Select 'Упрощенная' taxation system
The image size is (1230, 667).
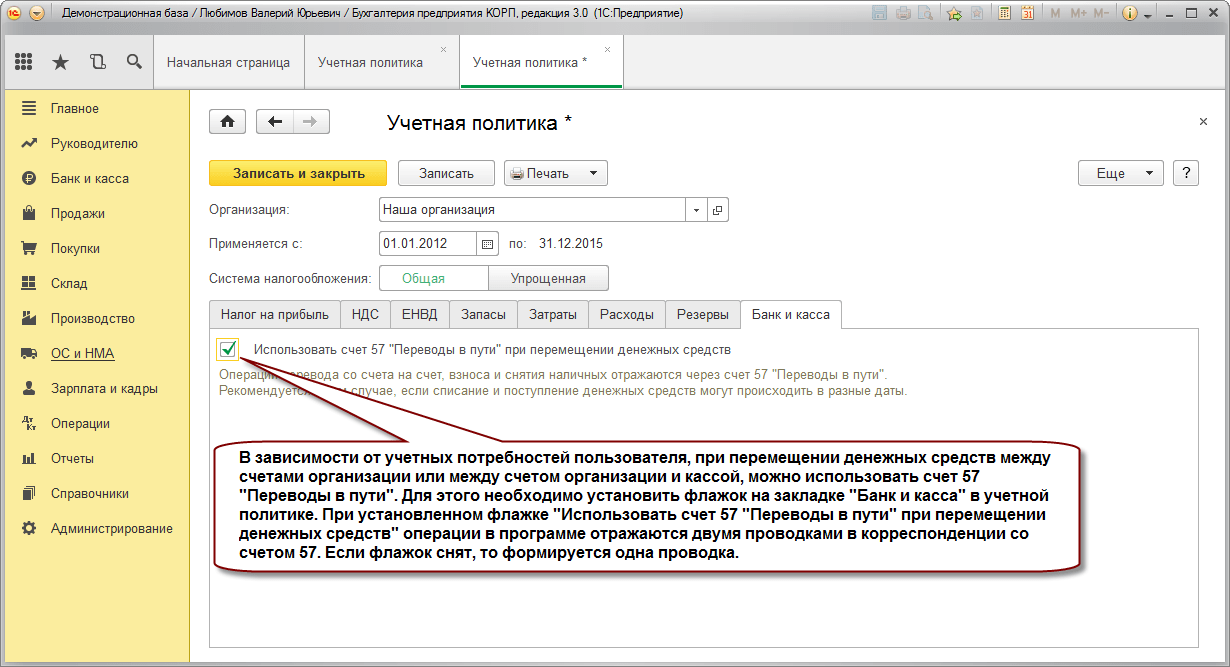tap(548, 278)
